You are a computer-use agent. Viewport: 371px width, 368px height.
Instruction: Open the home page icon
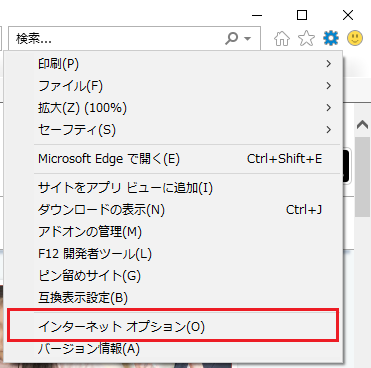[282, 39]
